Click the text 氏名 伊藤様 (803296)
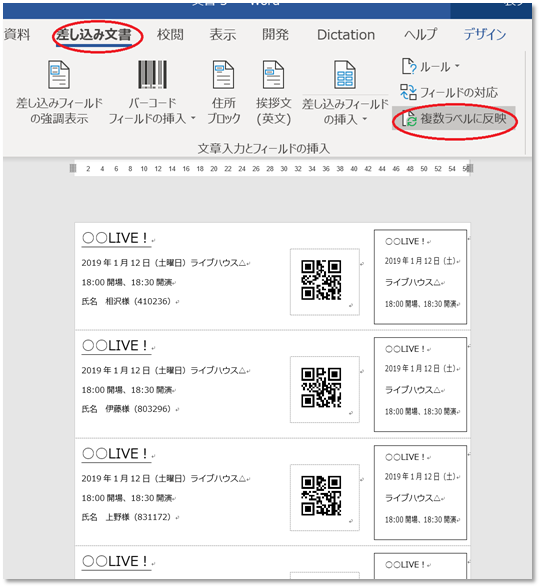This screenshot has height=588, width=541. (126, 409)
